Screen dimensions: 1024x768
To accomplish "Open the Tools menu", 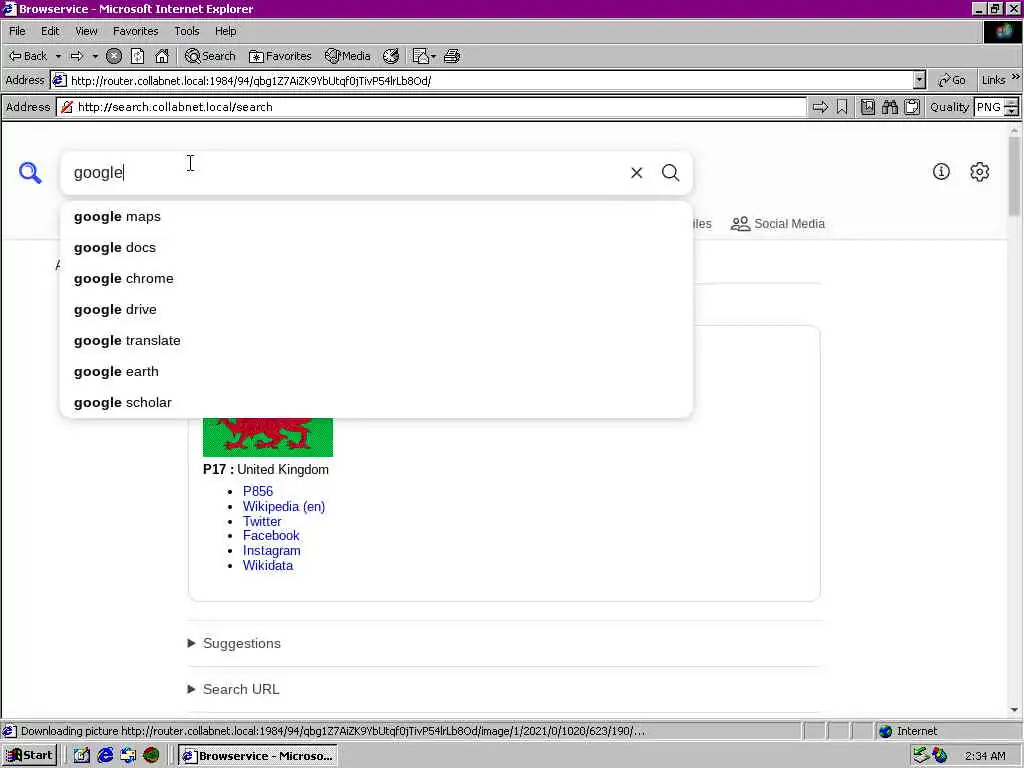I will (x=186, y=31).
